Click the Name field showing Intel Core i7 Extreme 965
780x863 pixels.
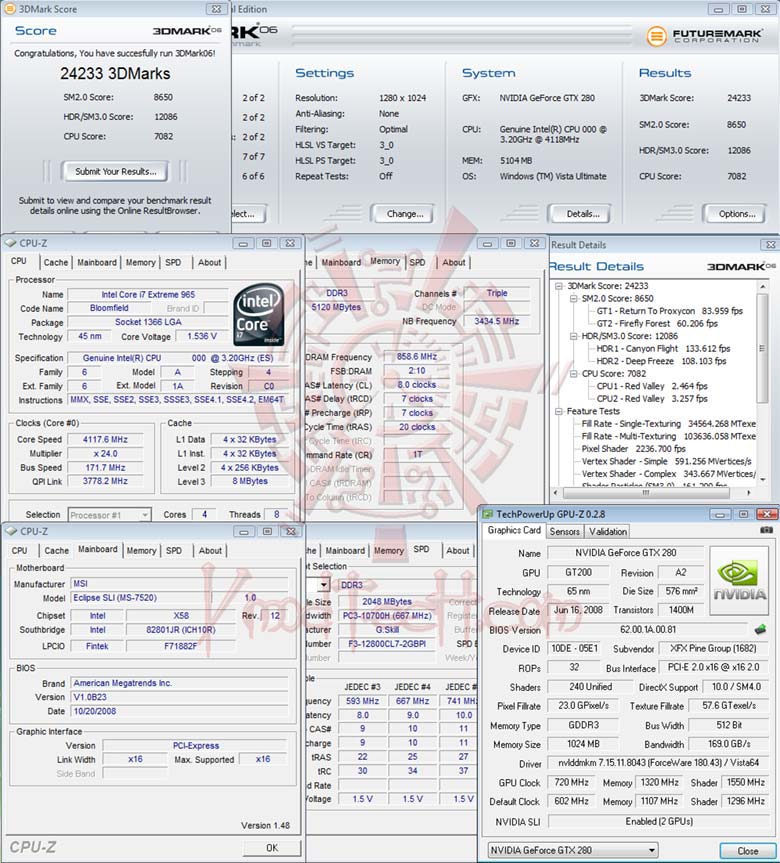tap(148, 294)
